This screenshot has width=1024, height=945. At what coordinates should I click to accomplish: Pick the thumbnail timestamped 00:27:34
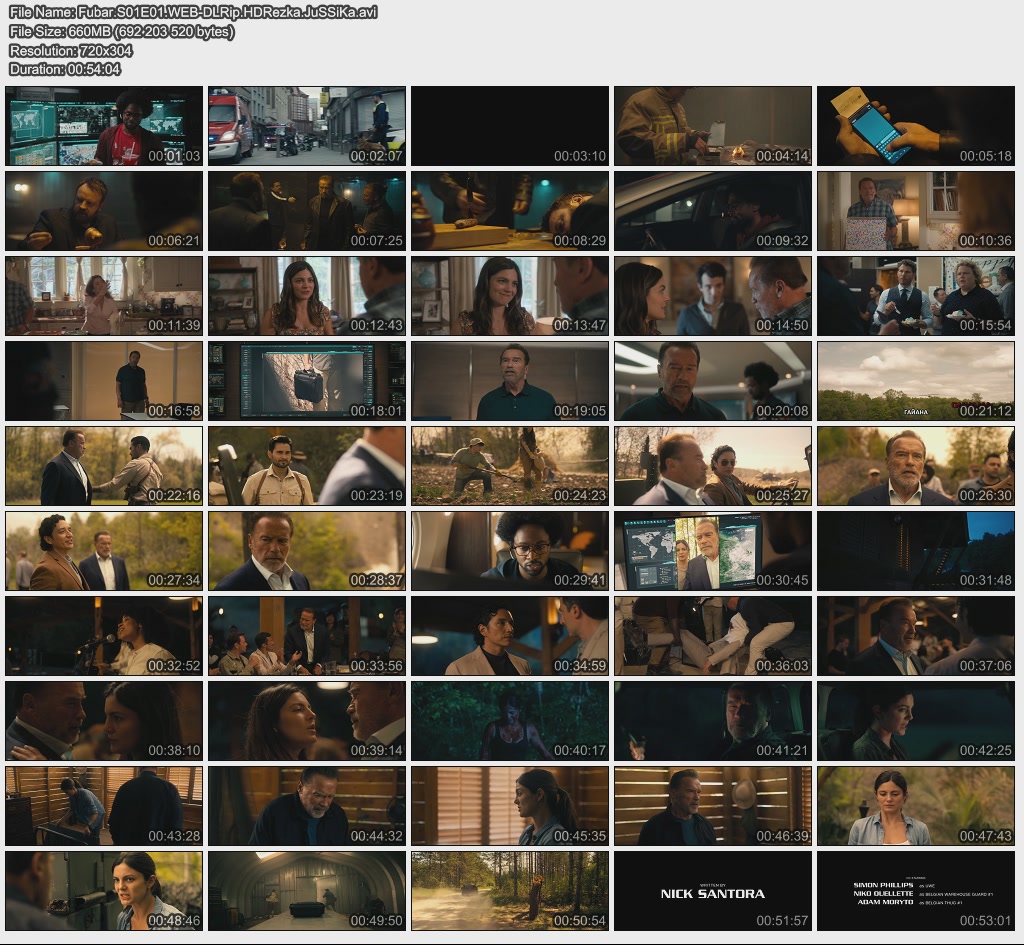click(104, 551)
